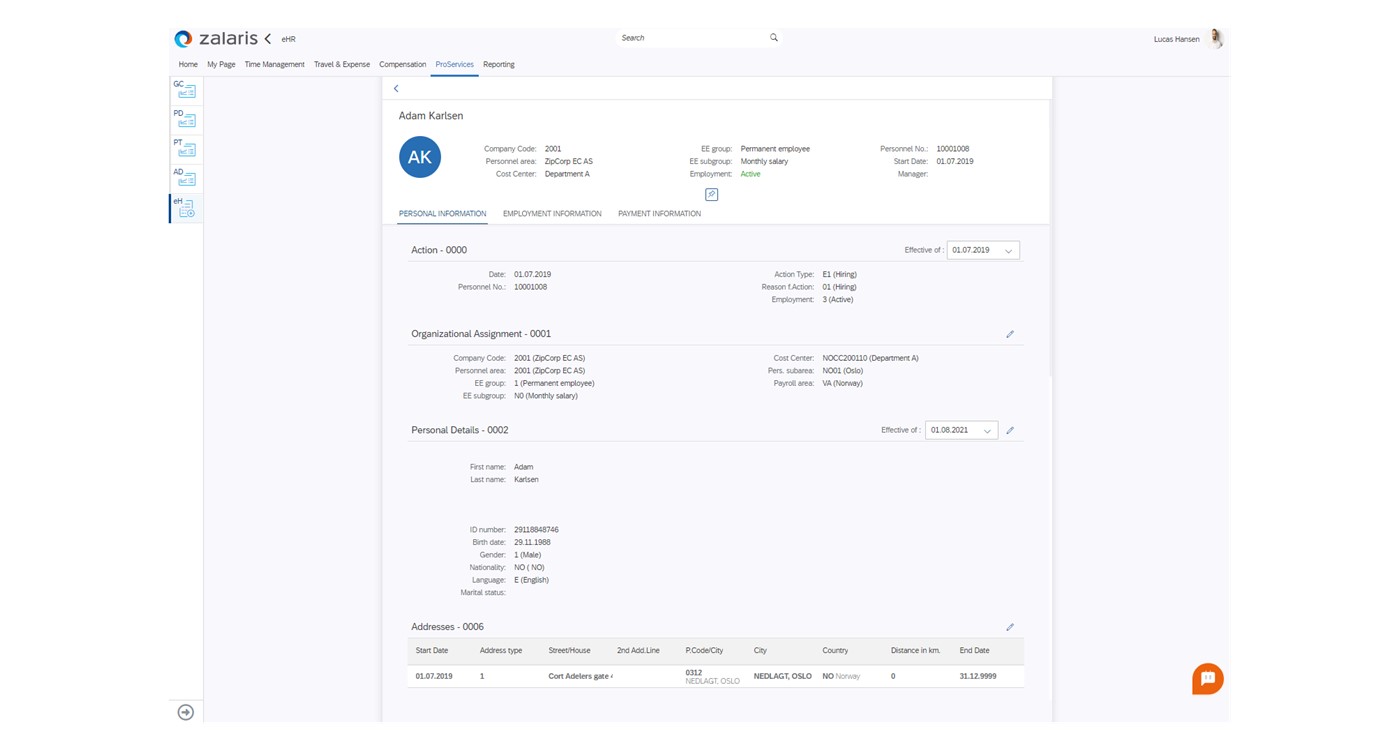Screen dimensions: 1400x750
Task: Open the Payment Information tab
Action: coord(659,214)
